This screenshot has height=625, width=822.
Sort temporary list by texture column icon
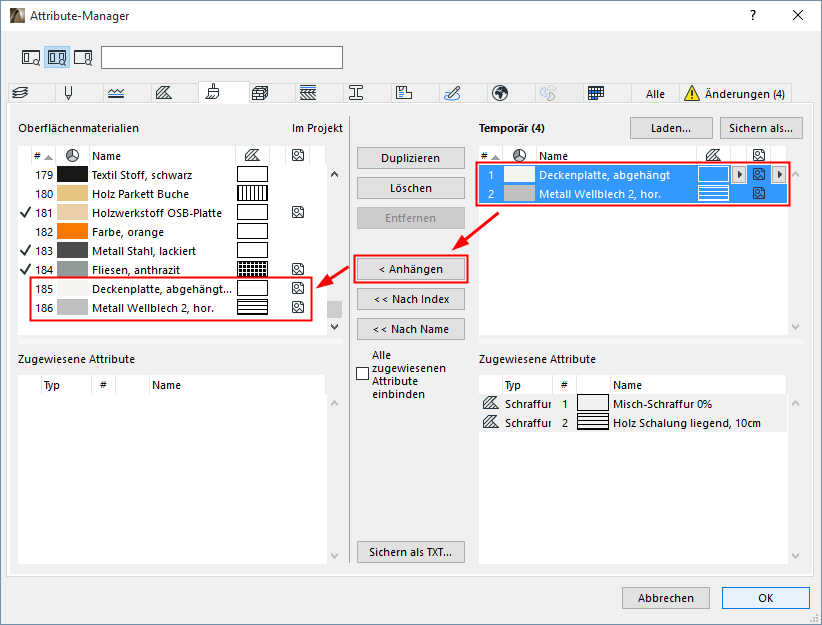(759, 155)
